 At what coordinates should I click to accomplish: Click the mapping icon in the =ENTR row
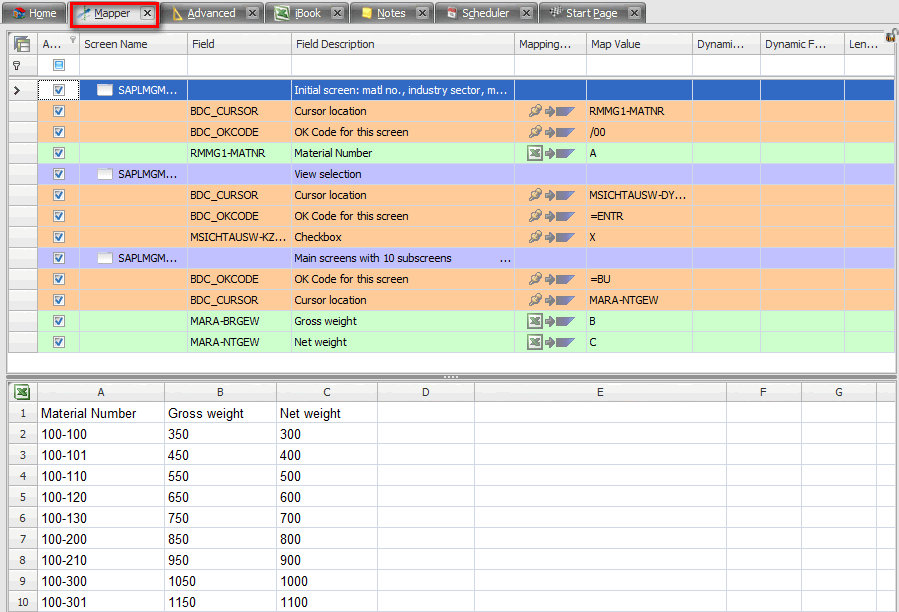tap(536, 216)
